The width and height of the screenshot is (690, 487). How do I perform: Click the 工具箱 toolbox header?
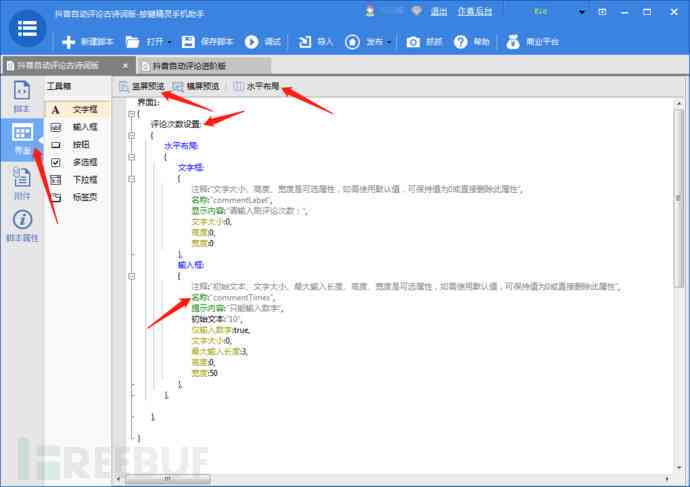pos(59,86)
